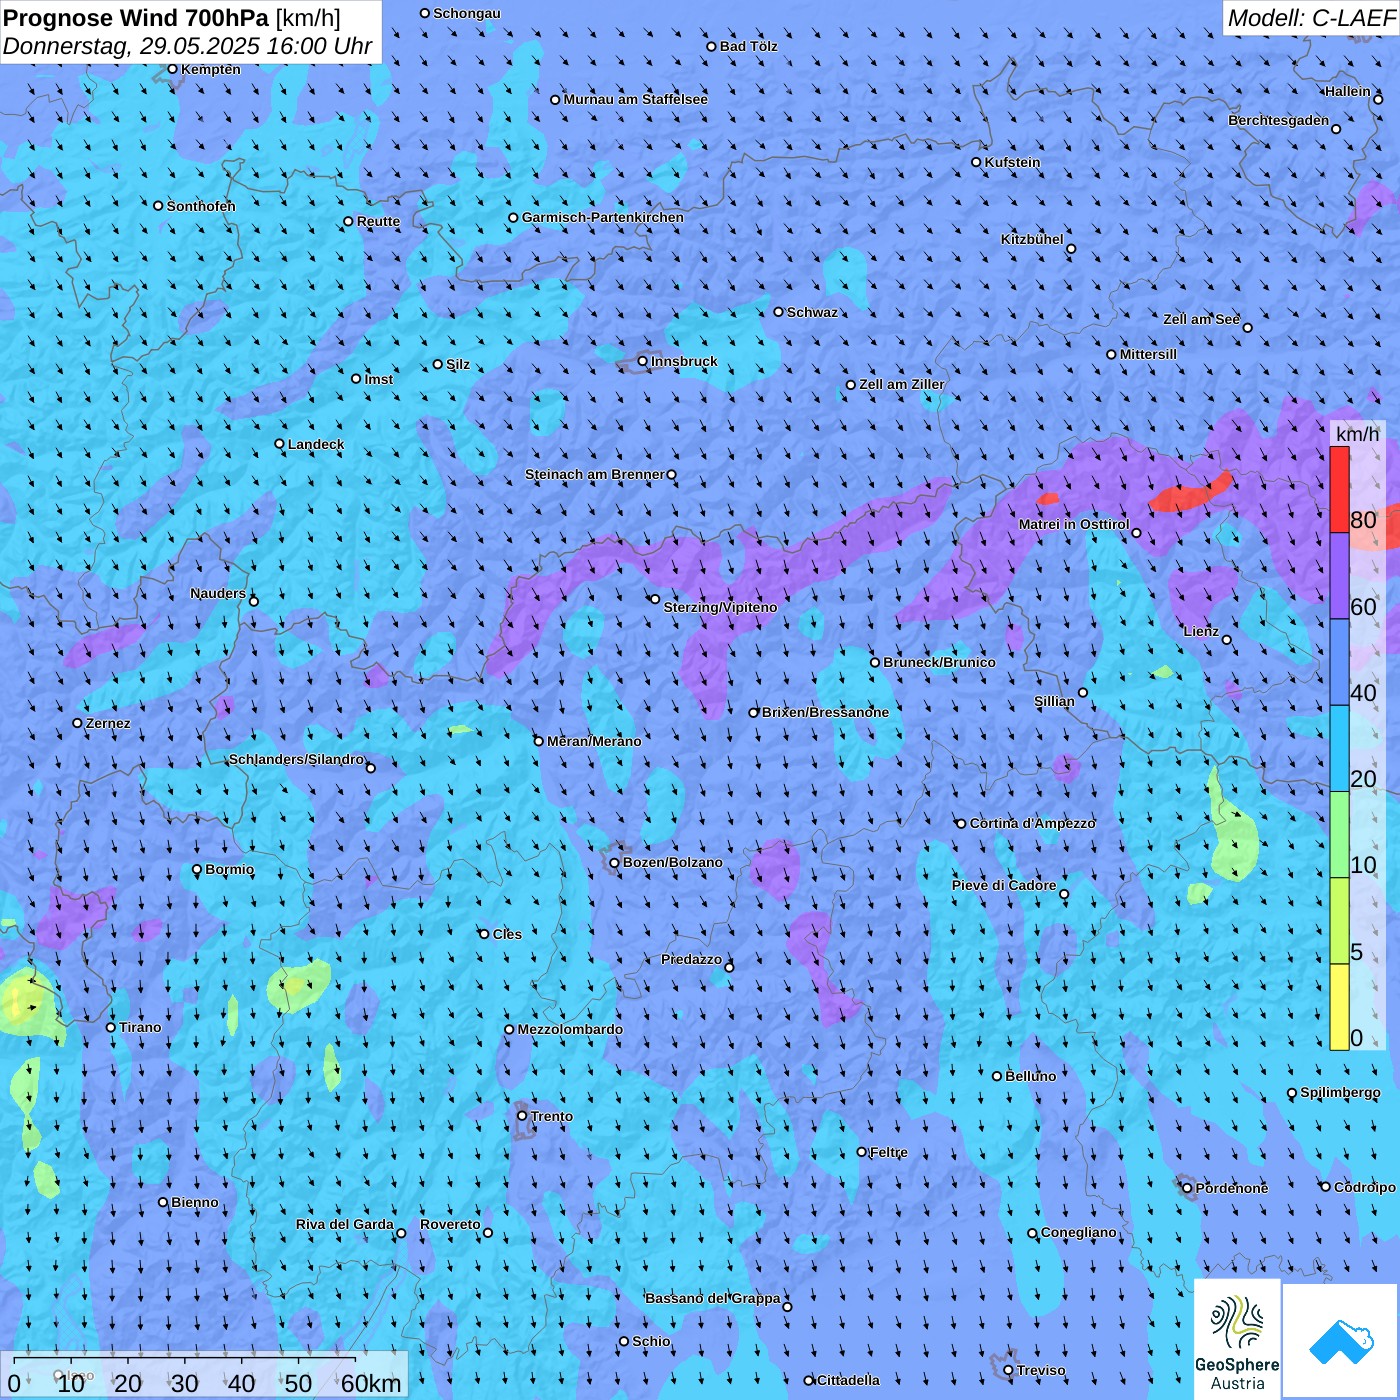1400x1400 pixels.
Task: Click the Tirano city label
Action: pos(140,1027)
